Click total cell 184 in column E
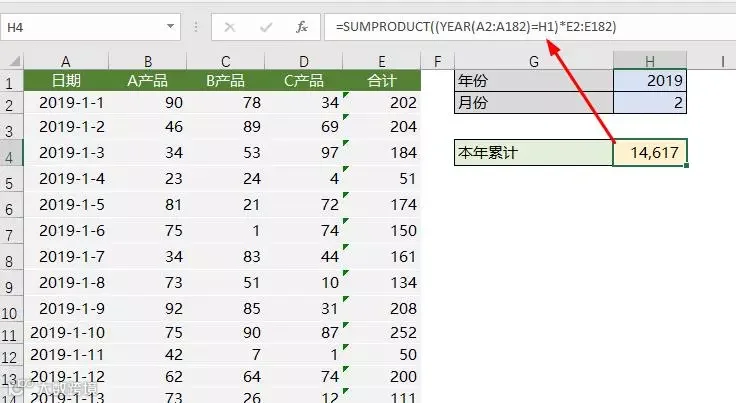 (382, 152)
